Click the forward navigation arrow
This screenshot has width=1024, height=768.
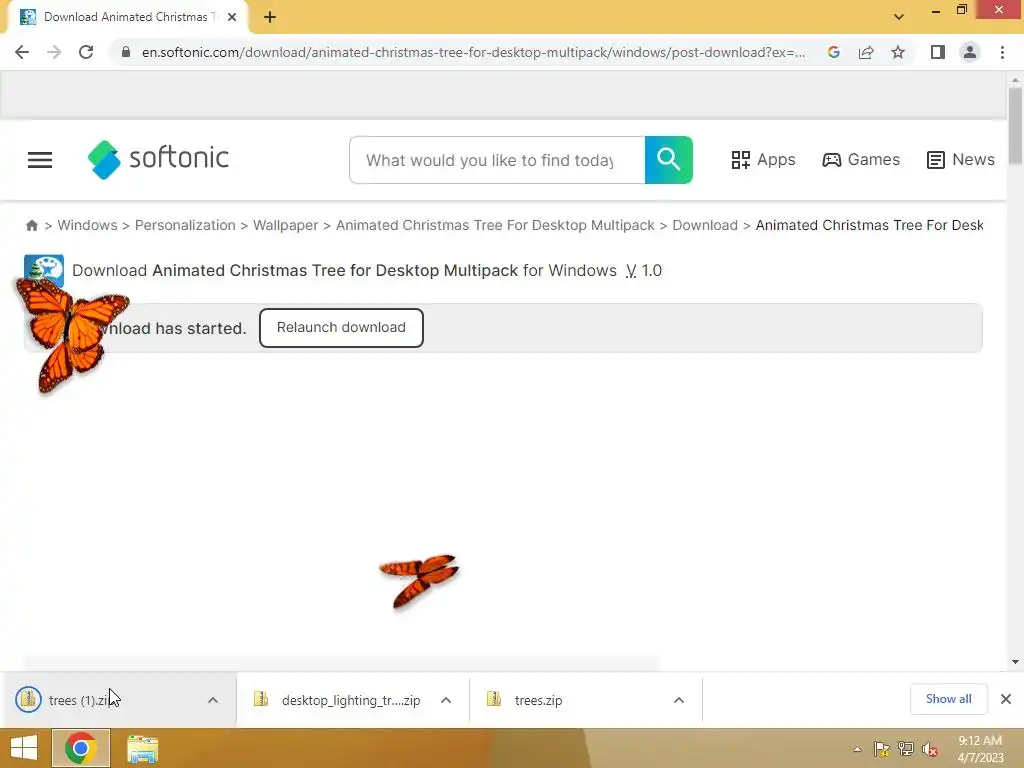coord(54,52)
